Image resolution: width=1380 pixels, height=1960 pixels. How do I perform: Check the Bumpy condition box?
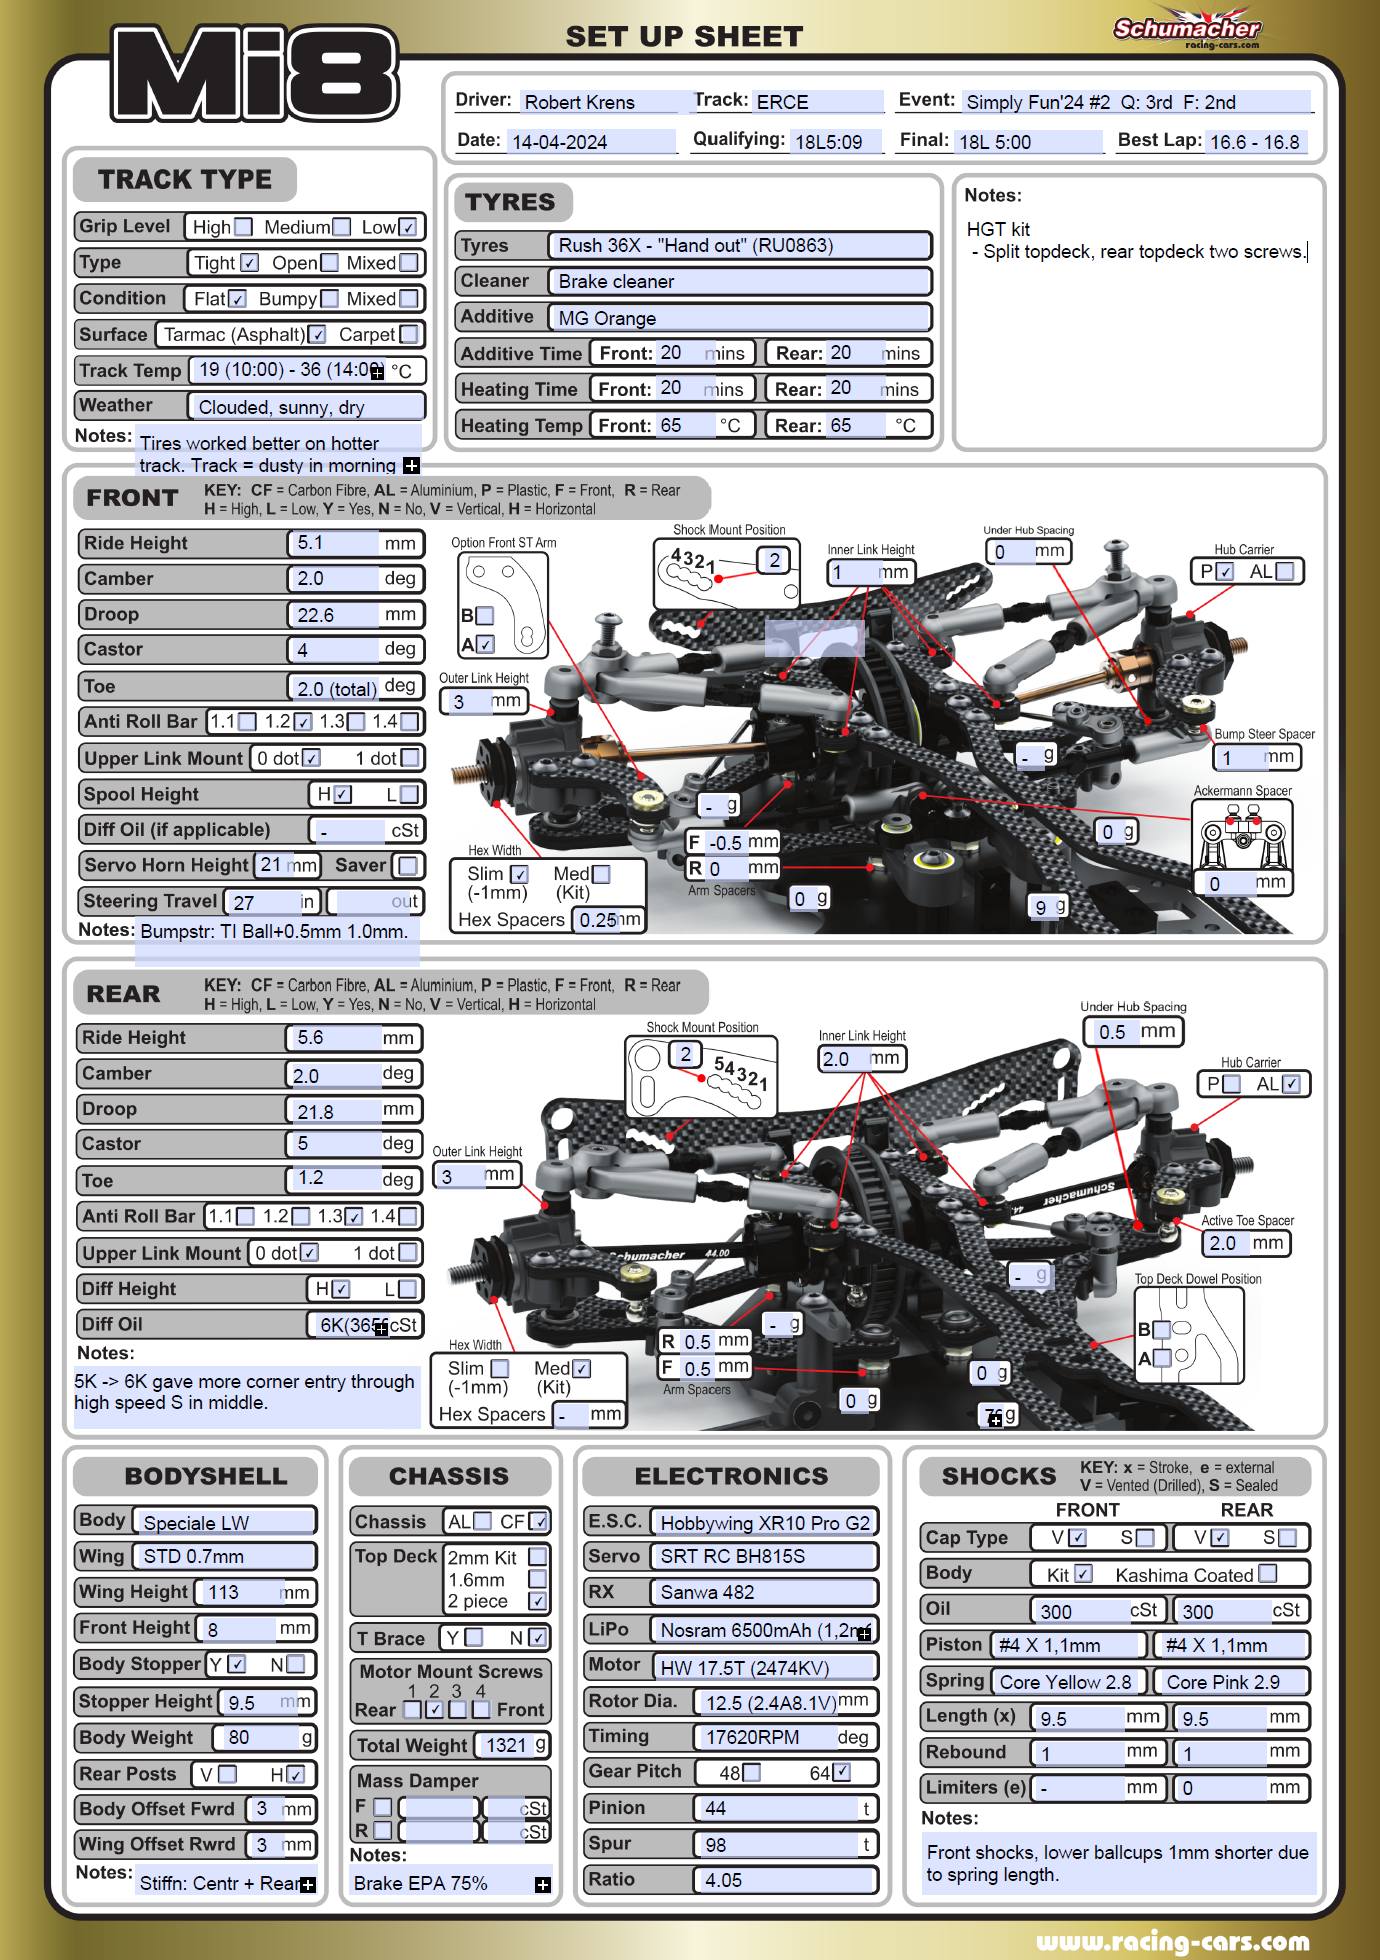(329, 298)
